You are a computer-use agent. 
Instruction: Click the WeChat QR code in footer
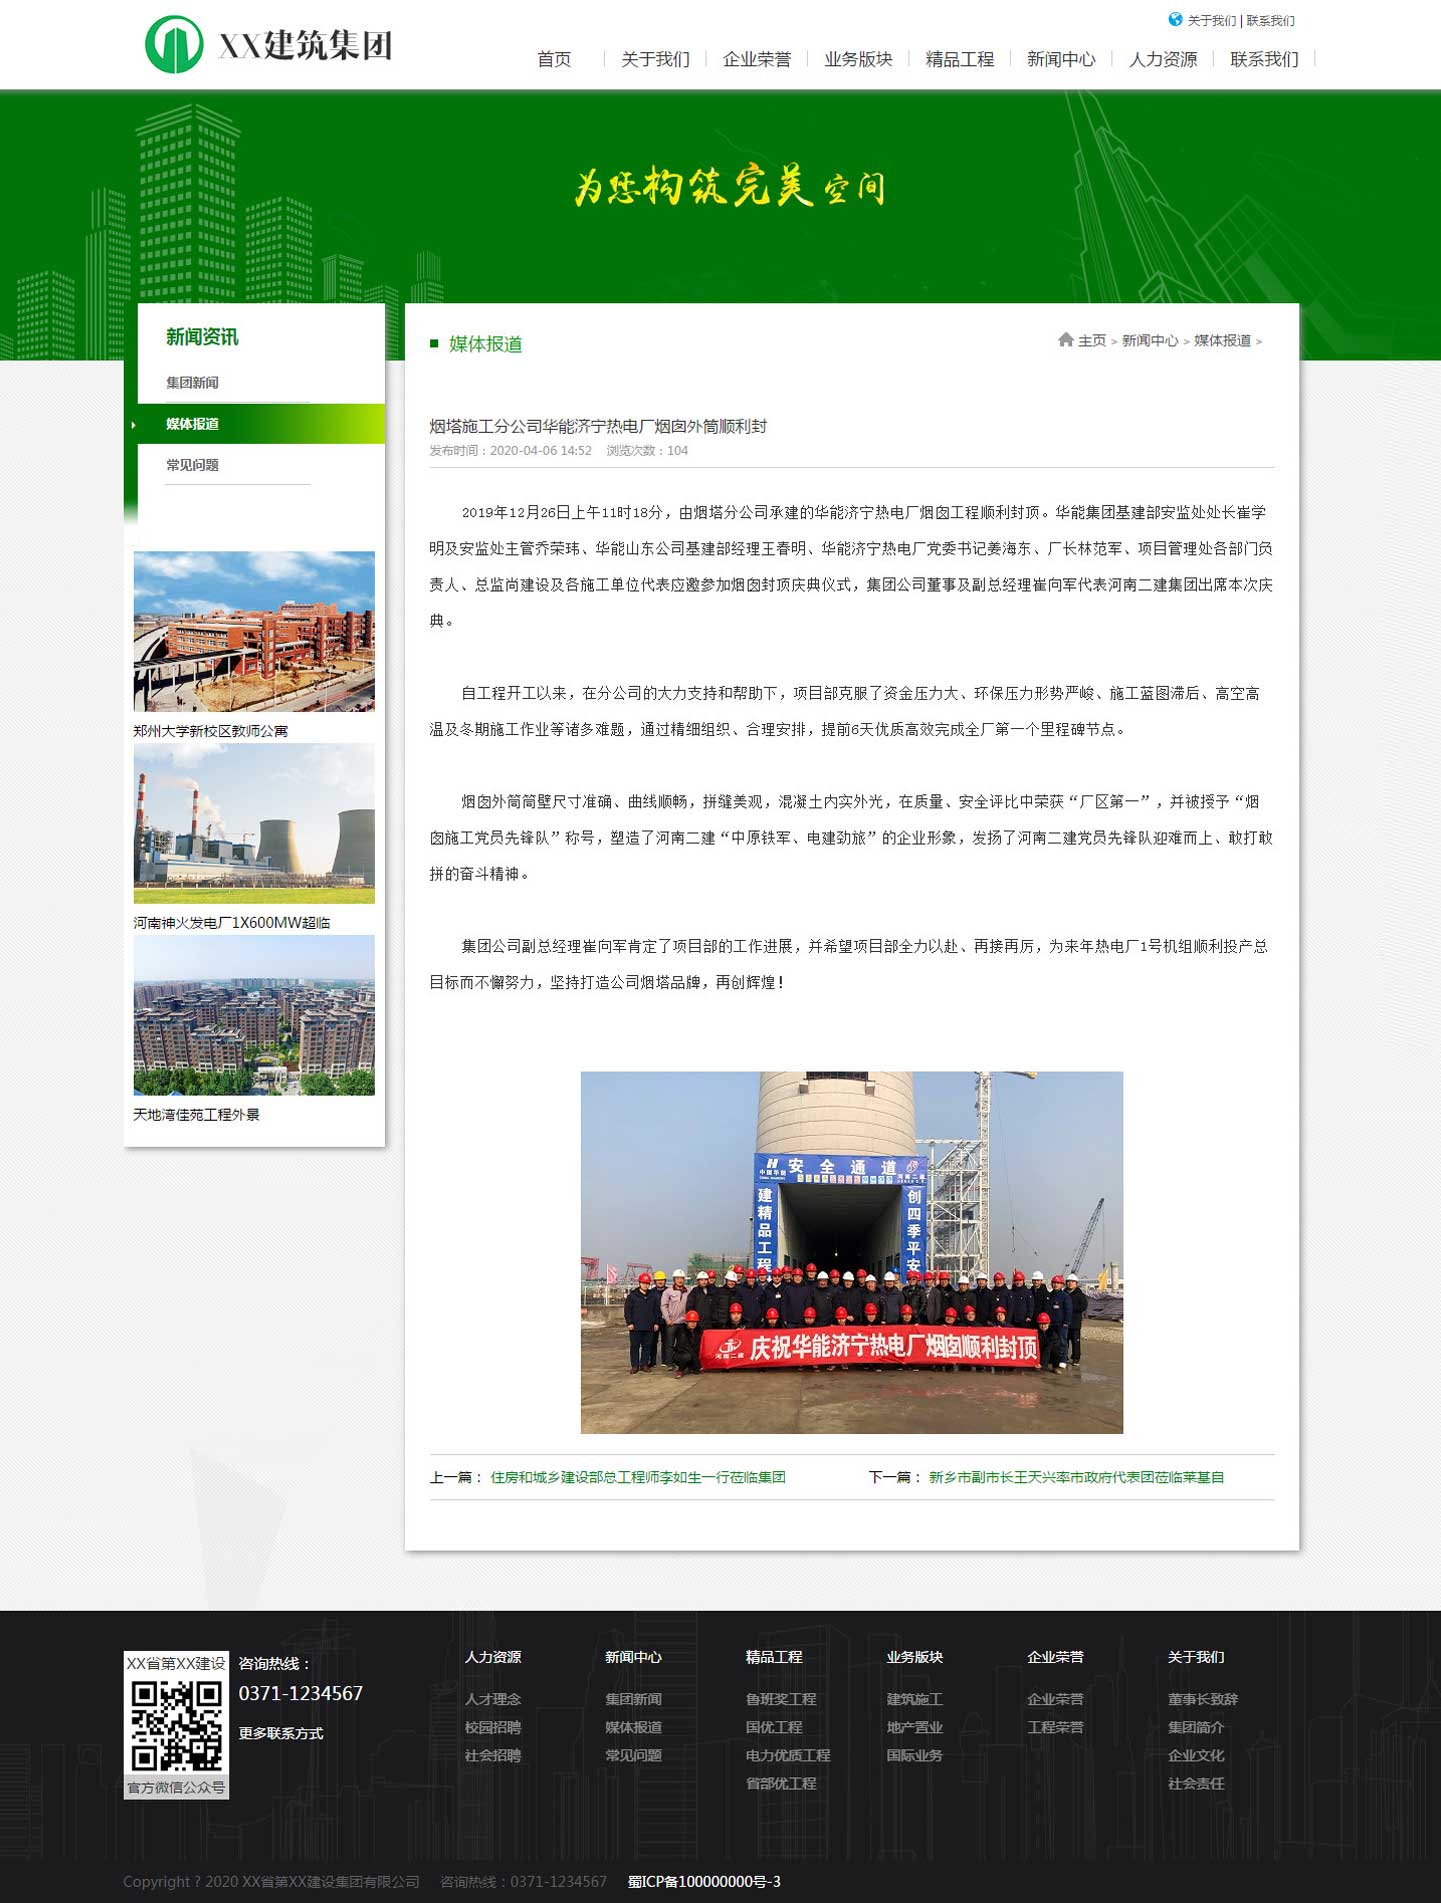176,1725
